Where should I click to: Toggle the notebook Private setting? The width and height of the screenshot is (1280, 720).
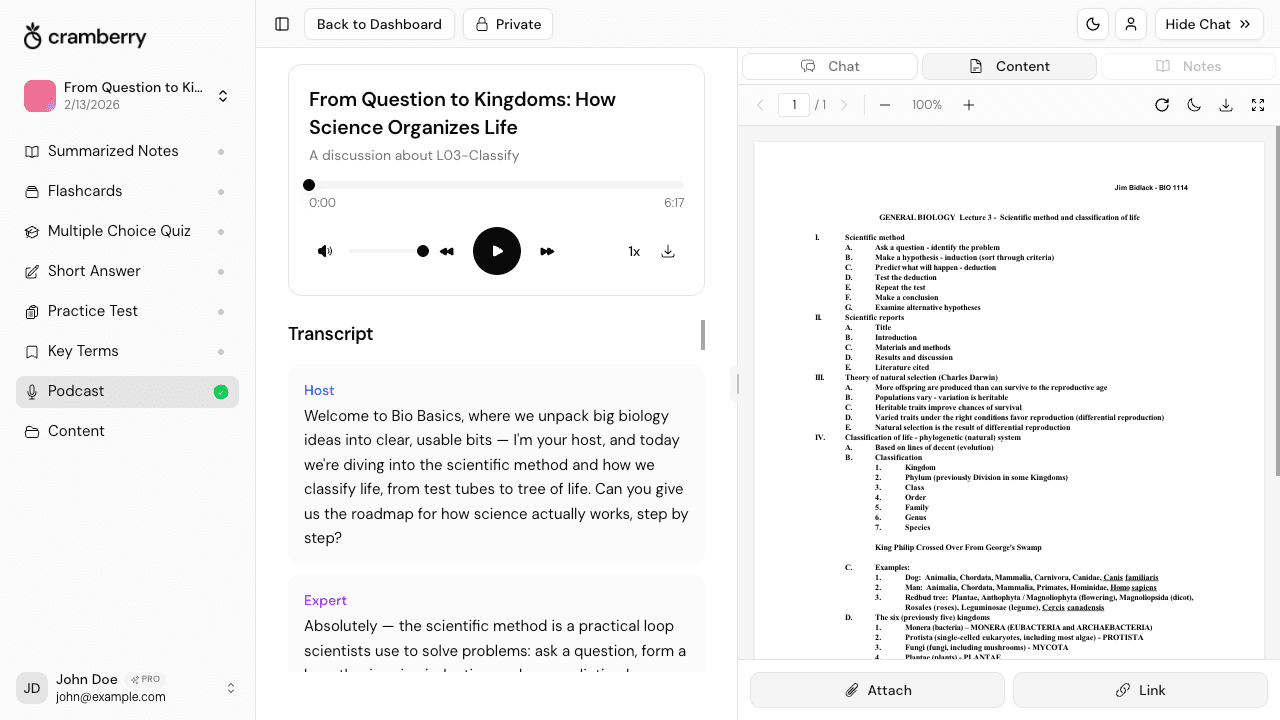tap(508, 24)
